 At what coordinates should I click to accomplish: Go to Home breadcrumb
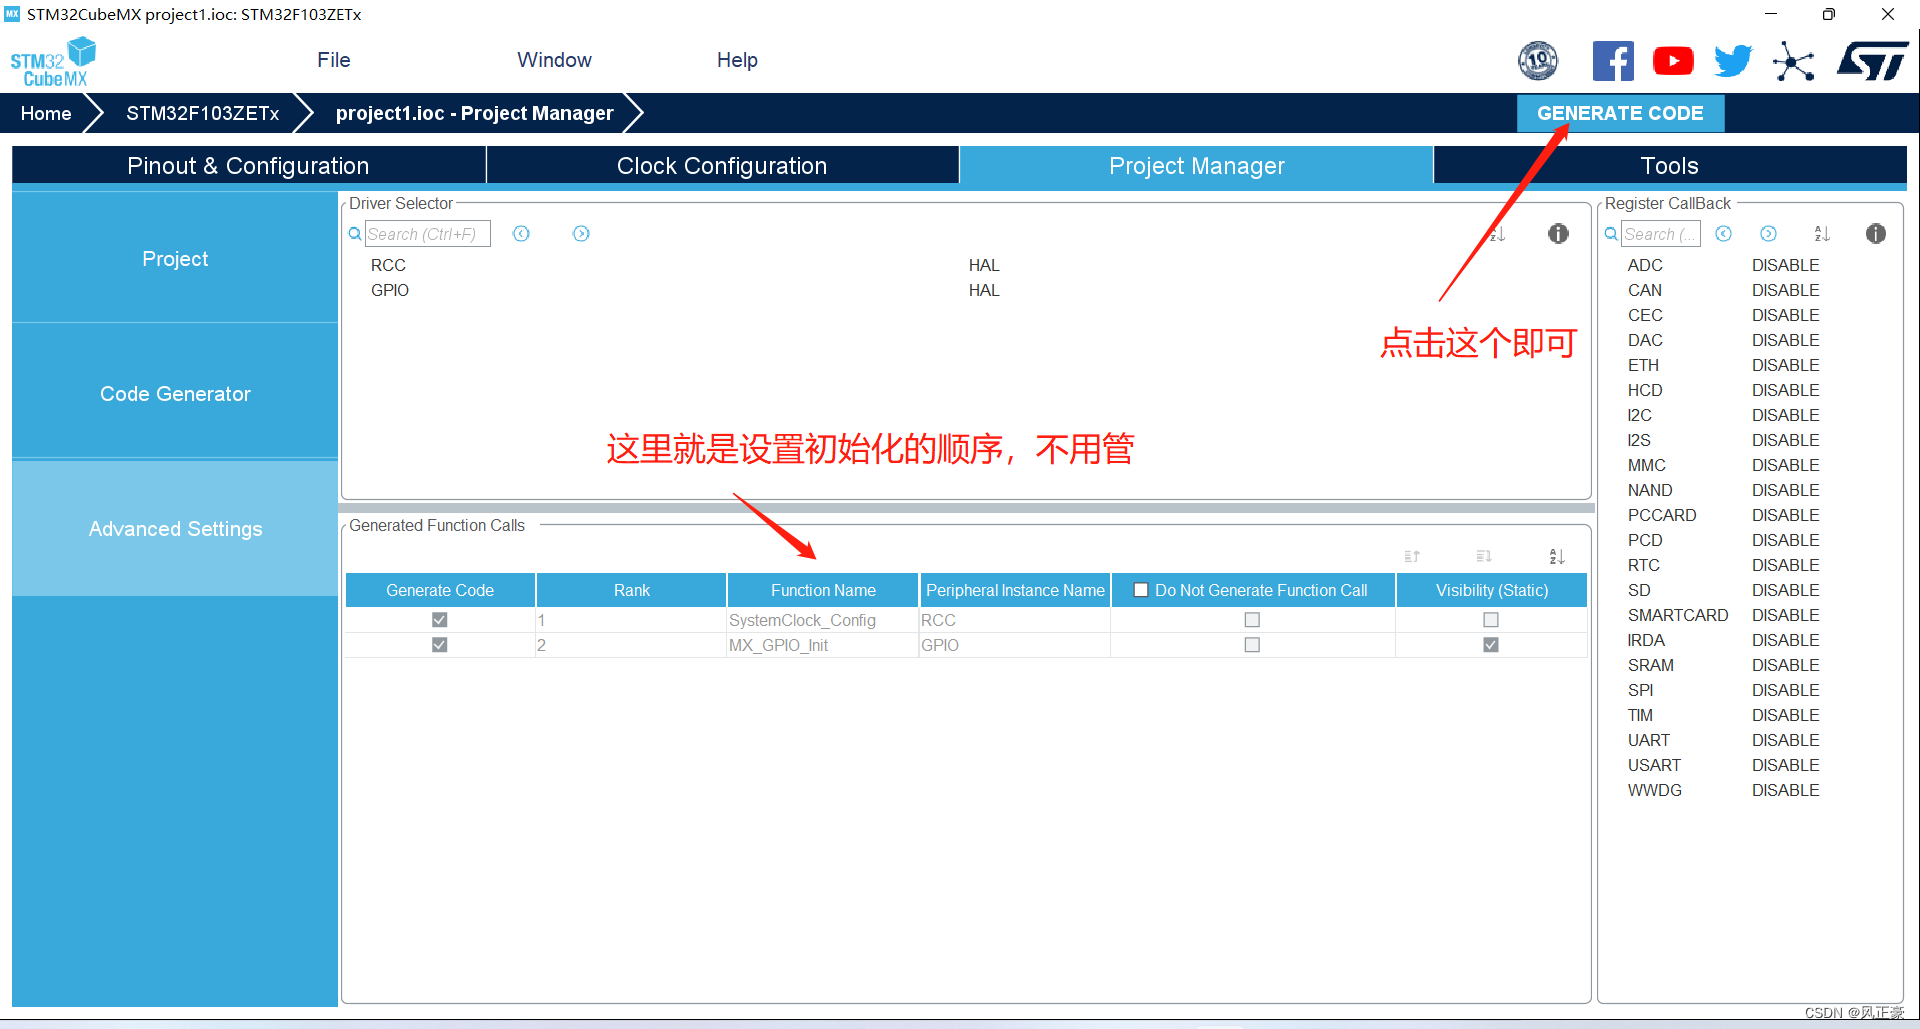pos(46,113)
